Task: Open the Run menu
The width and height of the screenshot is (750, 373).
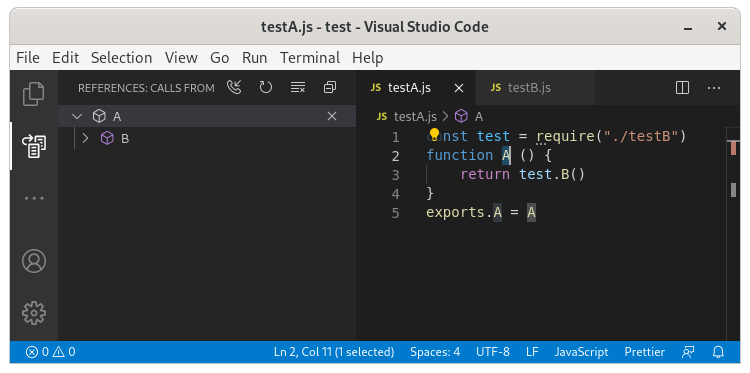Action: click(254, 58)
